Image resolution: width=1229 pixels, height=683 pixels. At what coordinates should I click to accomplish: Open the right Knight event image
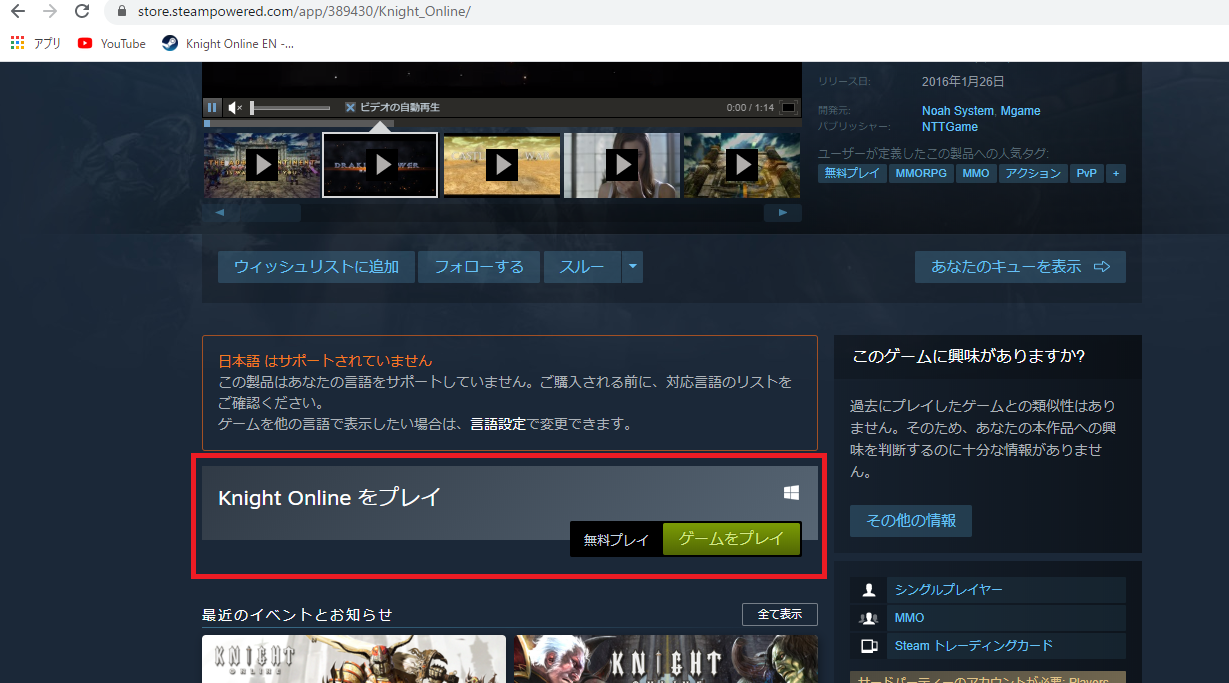[x=666, y=659]
